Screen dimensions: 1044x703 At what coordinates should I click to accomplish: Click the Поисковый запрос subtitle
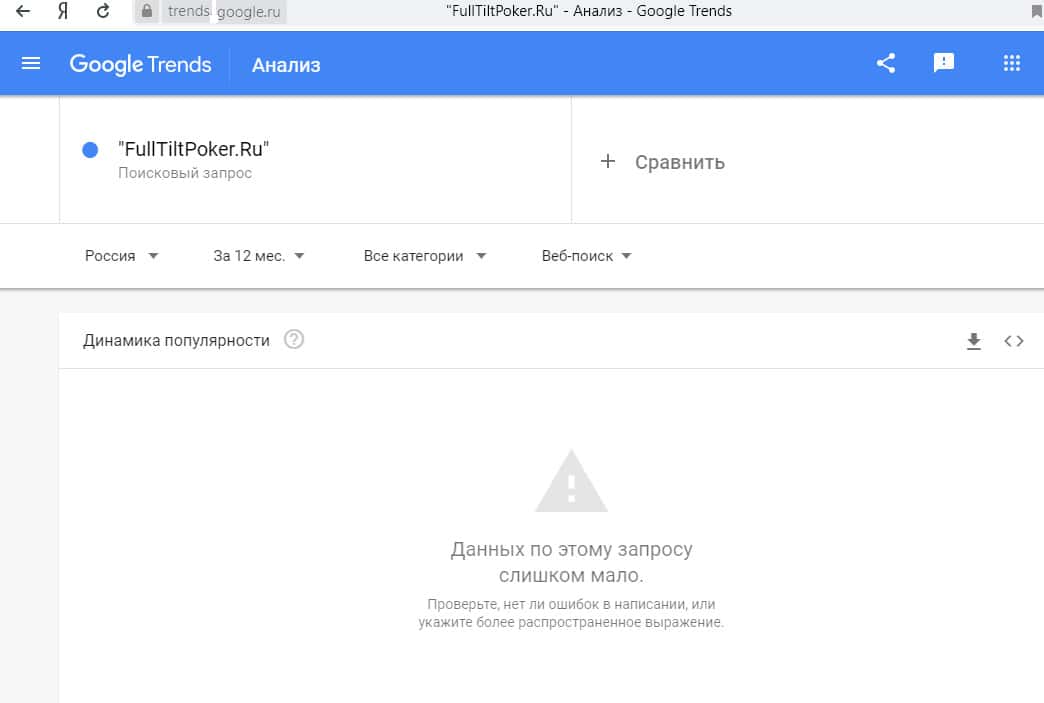(x=185, y=173)
